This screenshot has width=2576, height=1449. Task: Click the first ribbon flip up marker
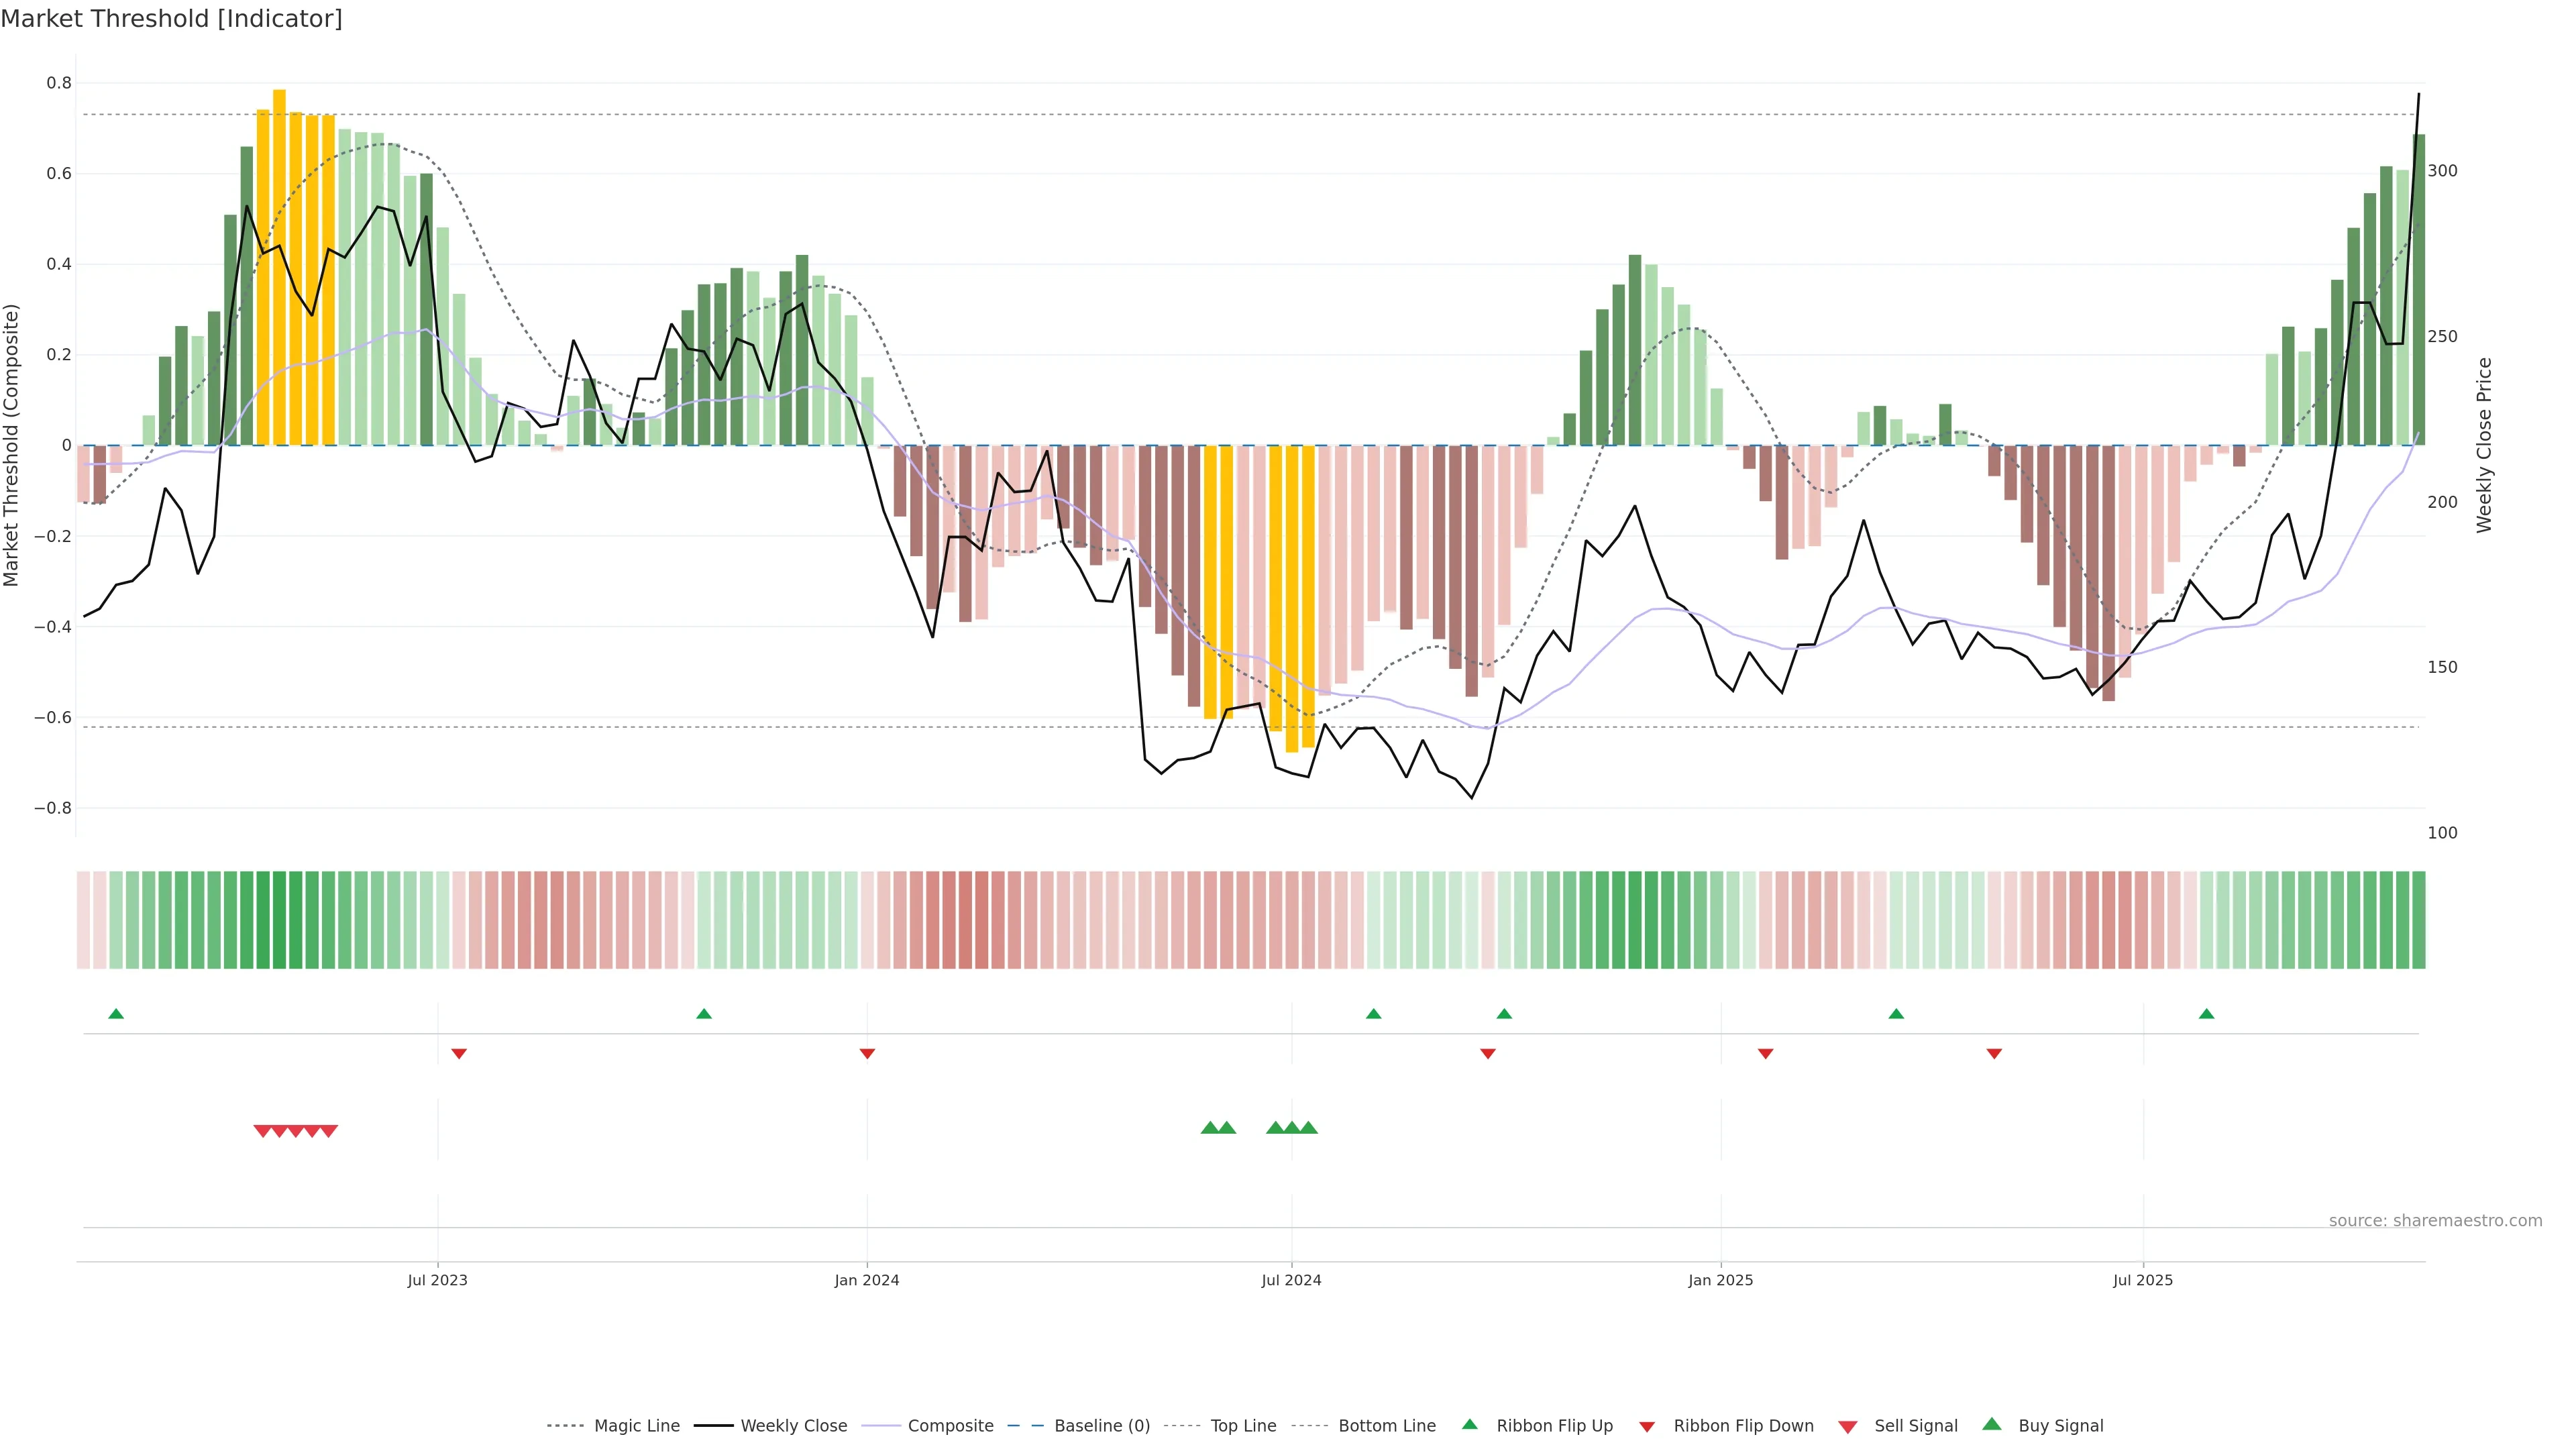pyautogui.click(x=116, y=1014)
